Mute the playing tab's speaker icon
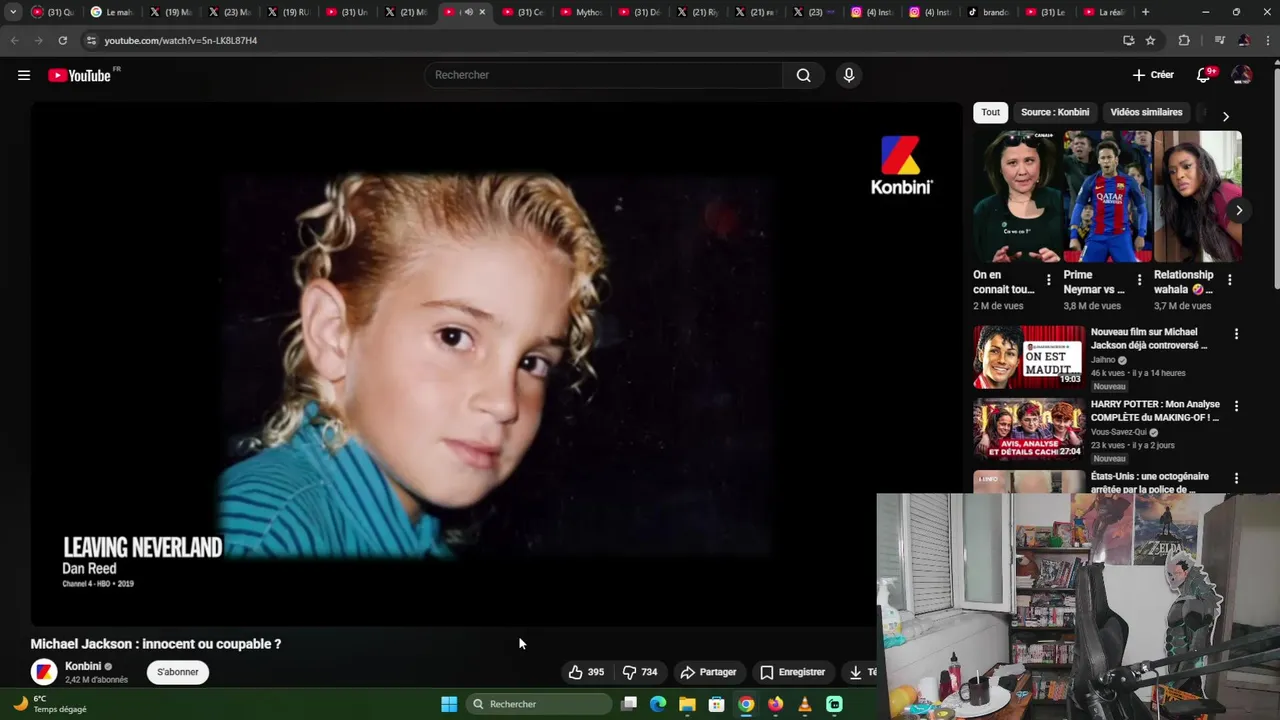 [x=468, y=12]
